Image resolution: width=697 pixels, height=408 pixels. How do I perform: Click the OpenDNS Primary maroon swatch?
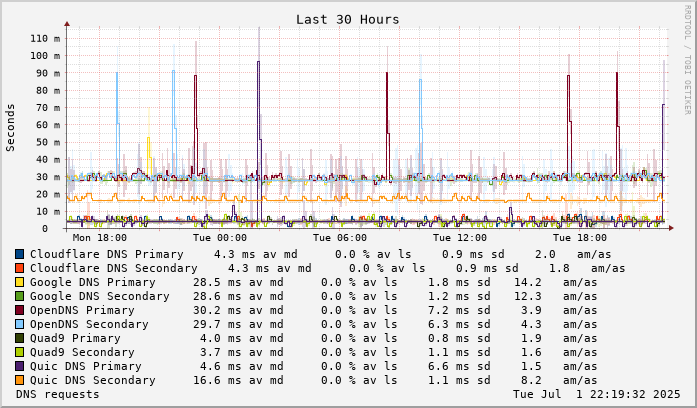pos(19,310)
